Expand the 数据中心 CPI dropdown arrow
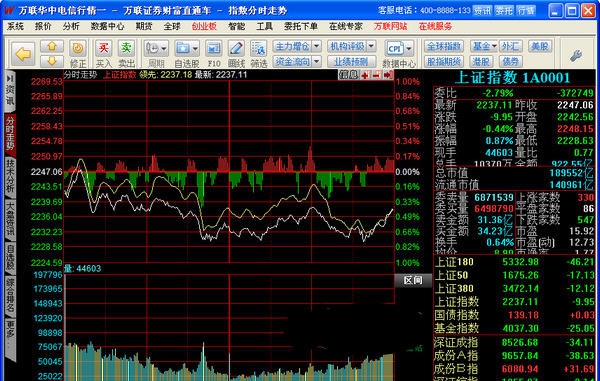This screenshot has width=600, height=381. pos(409,48)
